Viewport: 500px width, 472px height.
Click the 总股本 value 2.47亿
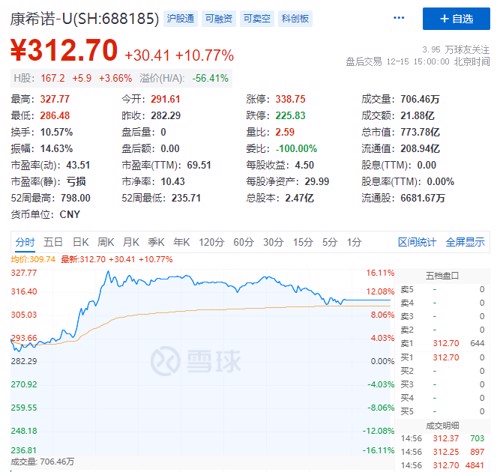pyautogui.click(x=299, y=198)
